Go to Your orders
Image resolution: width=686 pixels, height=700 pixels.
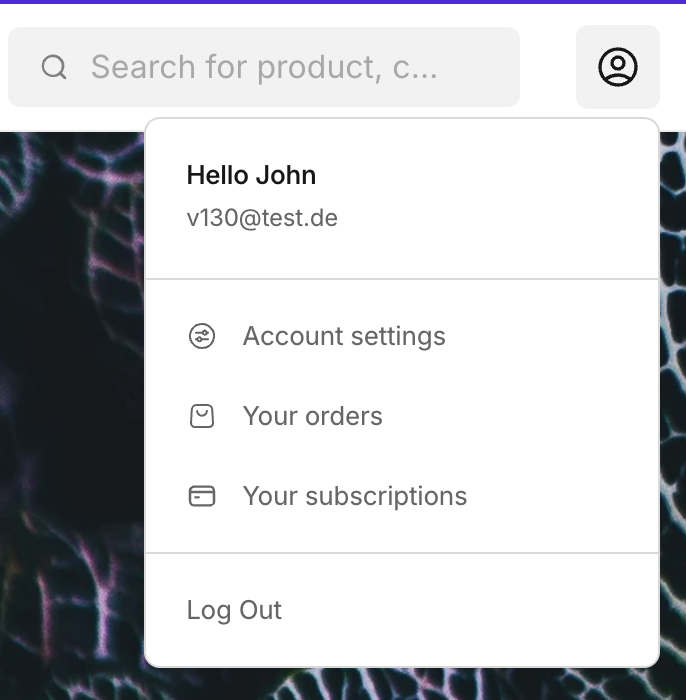click(x=312, y=416)
